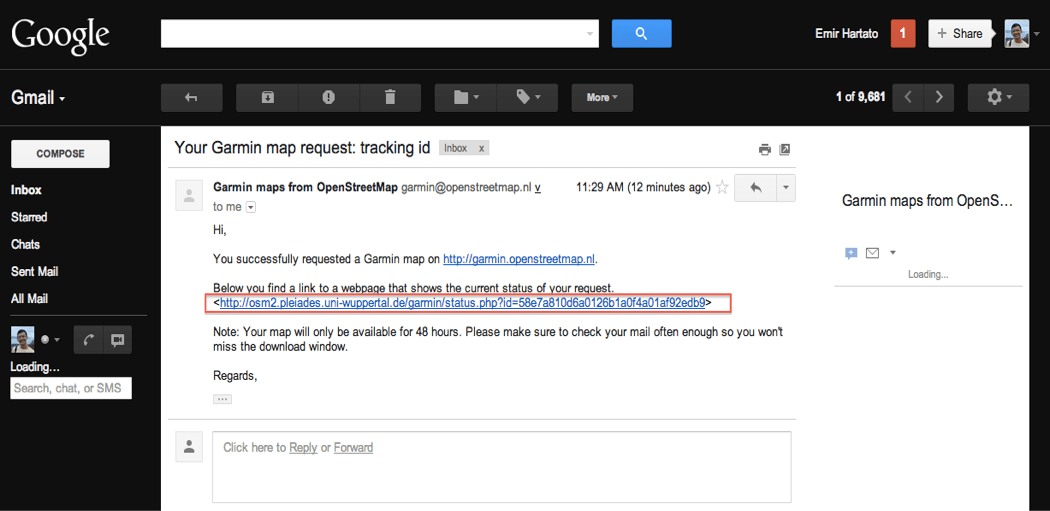Click the avatar beside reply box
The width and height of the screenshot is (1050, 511).
coord(189,447)
